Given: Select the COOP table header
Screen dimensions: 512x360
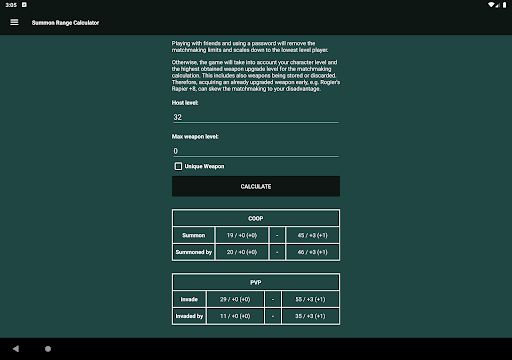Looking at the screenshot, I should click(x=256, y=218).
